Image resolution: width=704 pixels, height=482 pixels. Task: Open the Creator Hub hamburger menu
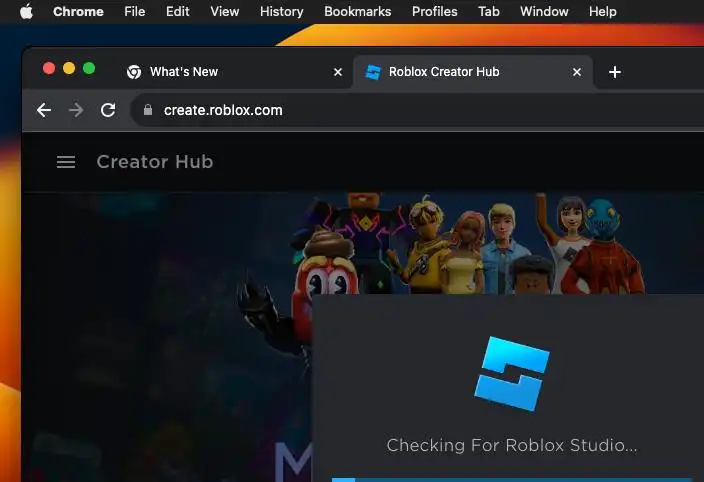[66, 162]
